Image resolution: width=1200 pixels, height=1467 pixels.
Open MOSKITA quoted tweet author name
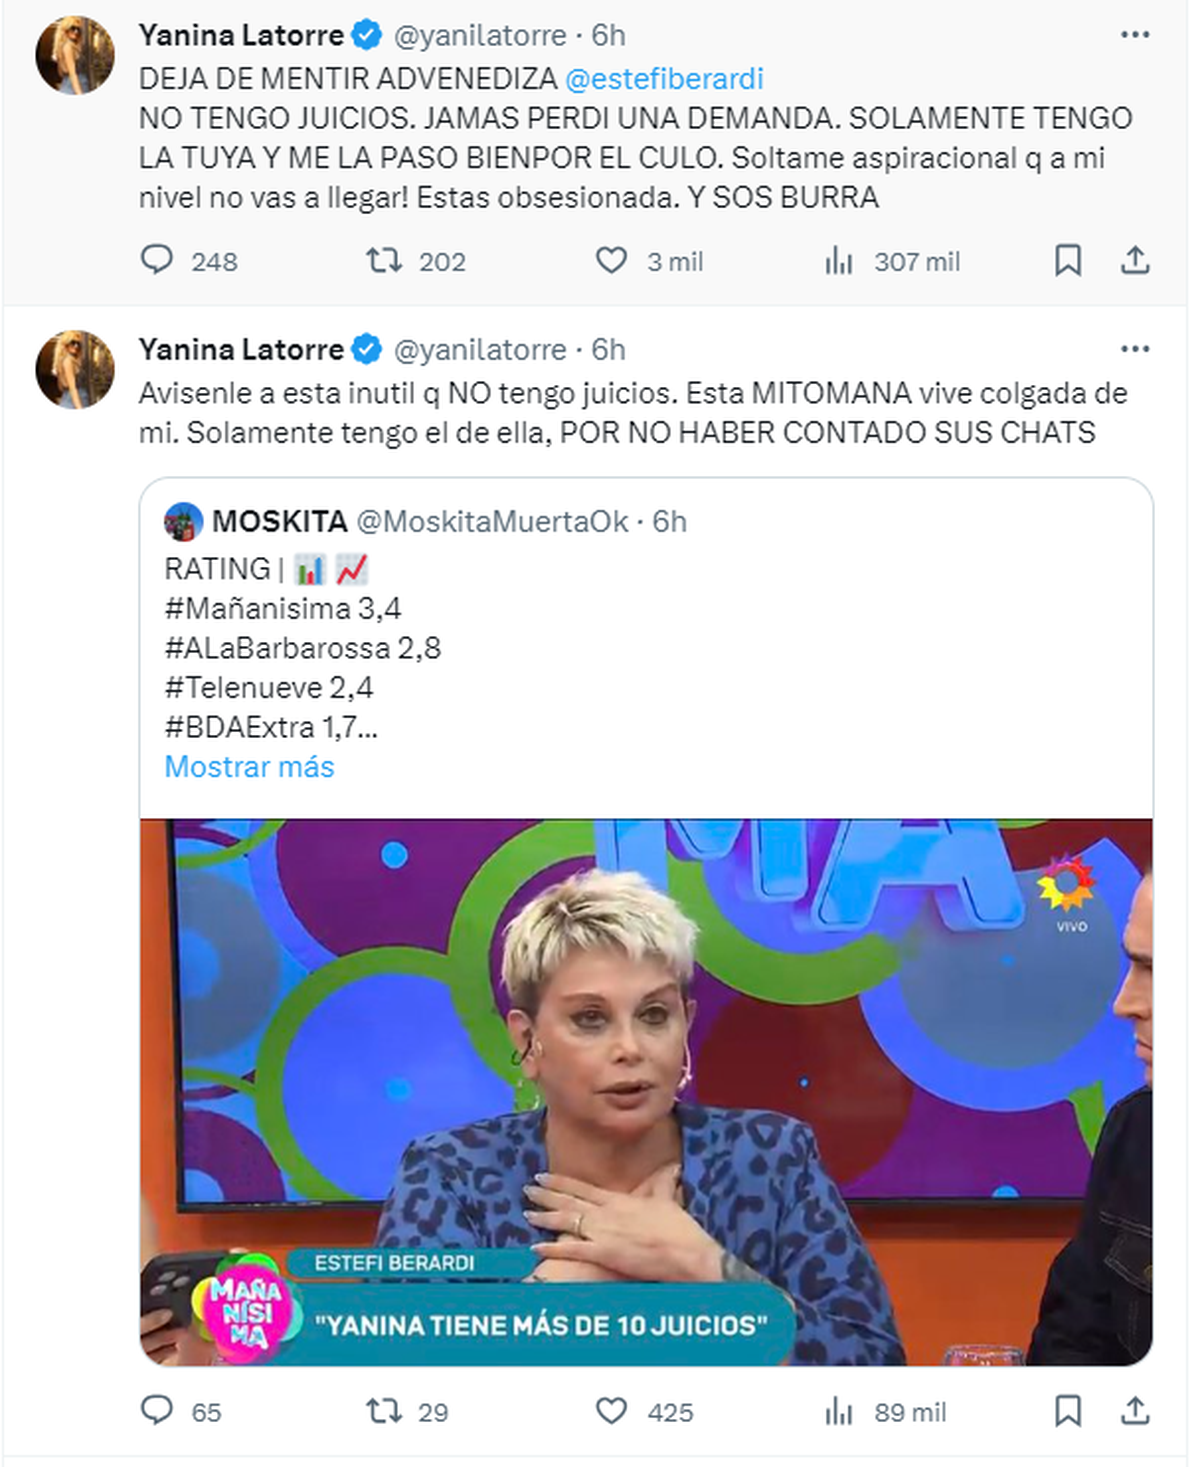pos(279,521)
